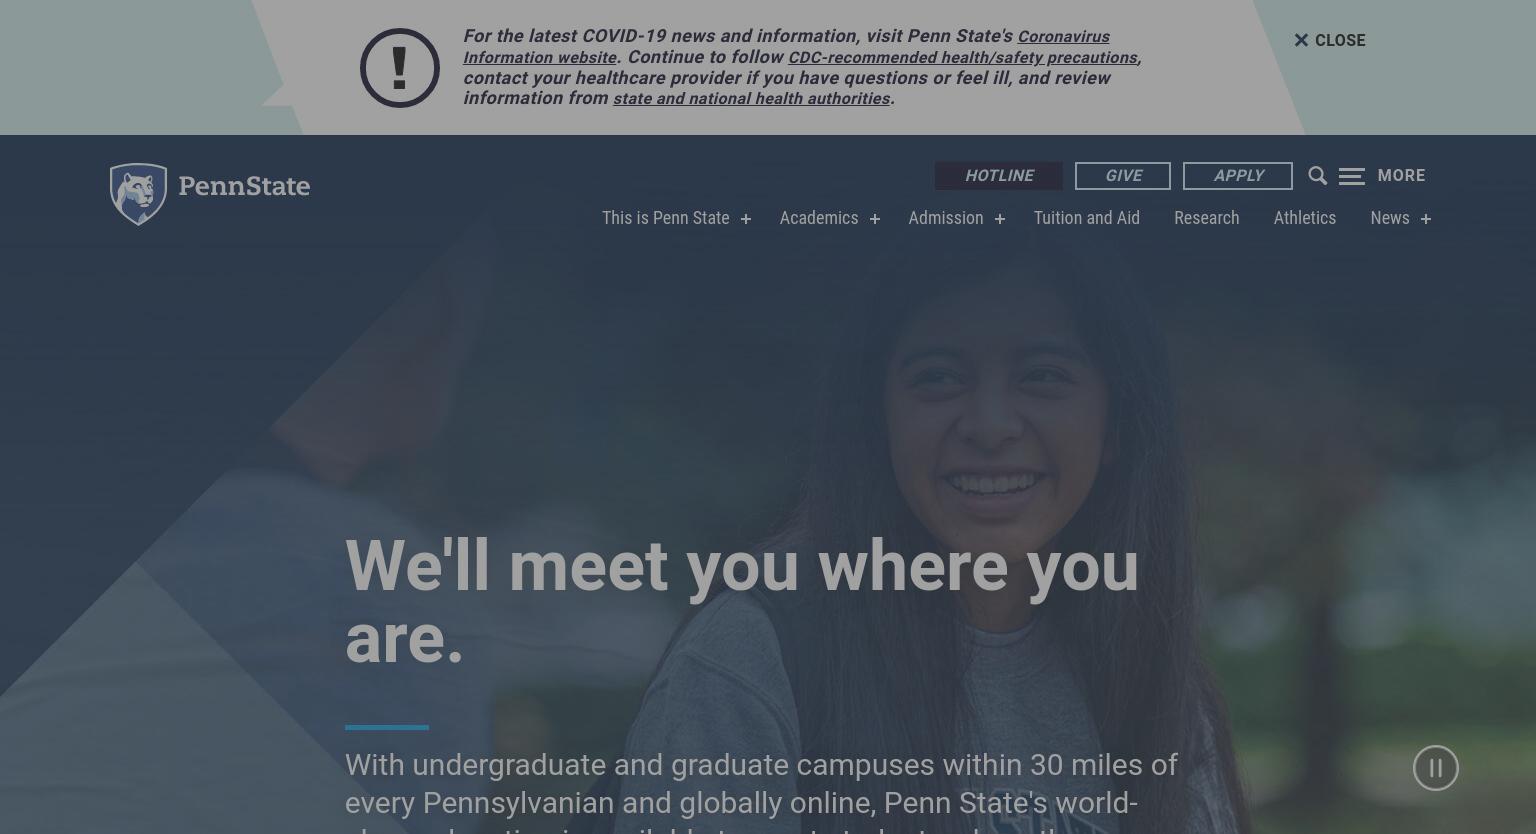Viewport: 1536px width, 834px height.
Task: Click the HOTLINE button
Action: click(x=999, y=176)
